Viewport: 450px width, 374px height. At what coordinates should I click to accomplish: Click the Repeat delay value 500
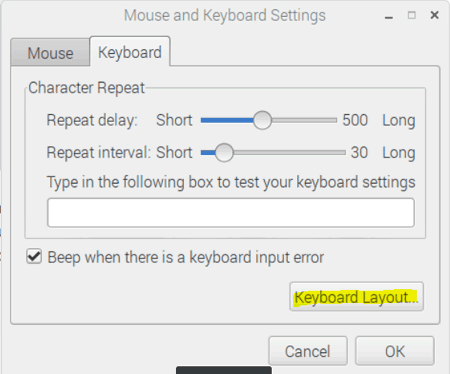[355, 120]
